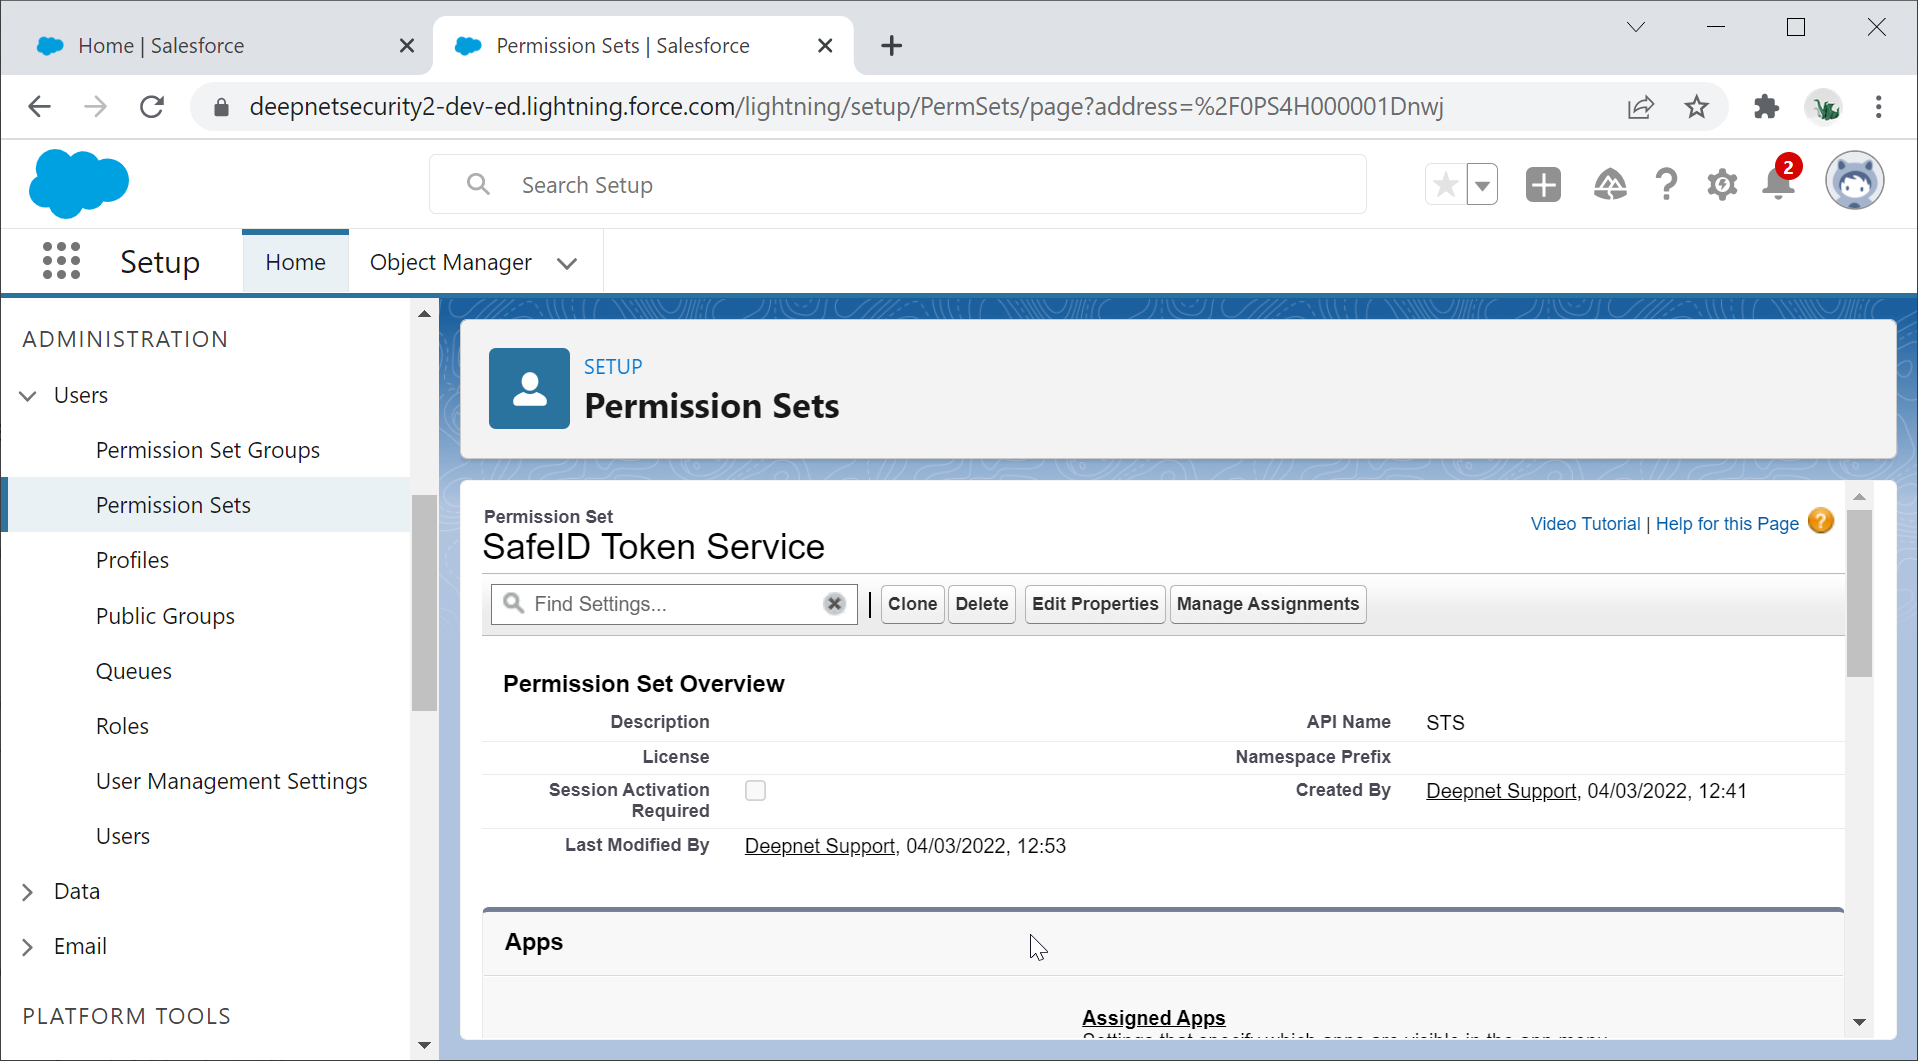Image resolution: width=1918 pixels, height=1061 pixels.
Task: Click the Global Actions plus icon
Action: pyautogui.click(x=1543, y=185)
